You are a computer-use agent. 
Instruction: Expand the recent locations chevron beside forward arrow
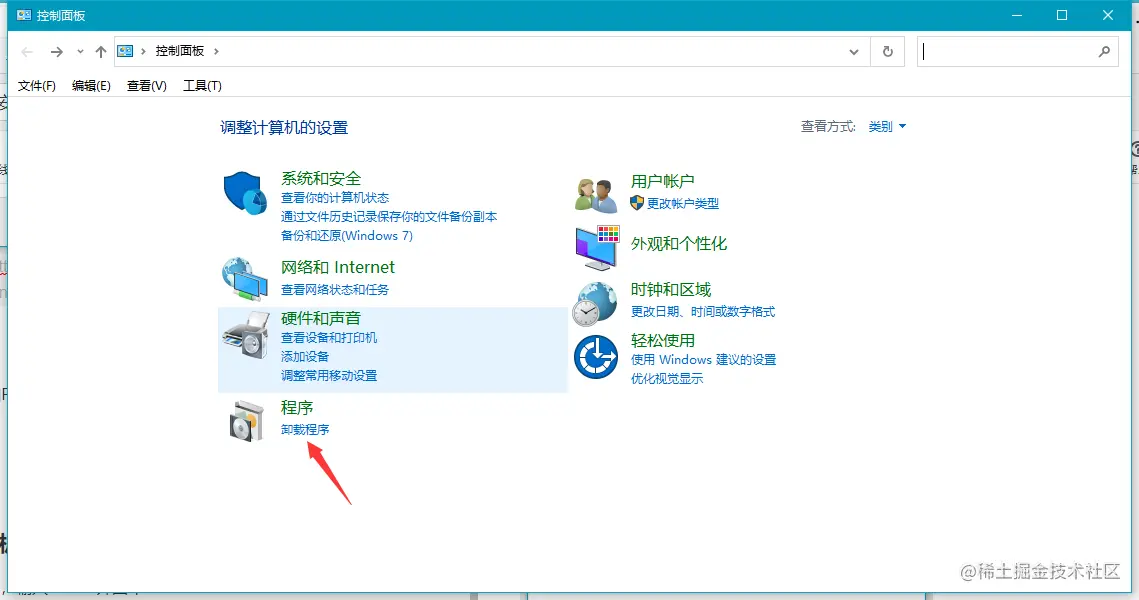(79, 51)
